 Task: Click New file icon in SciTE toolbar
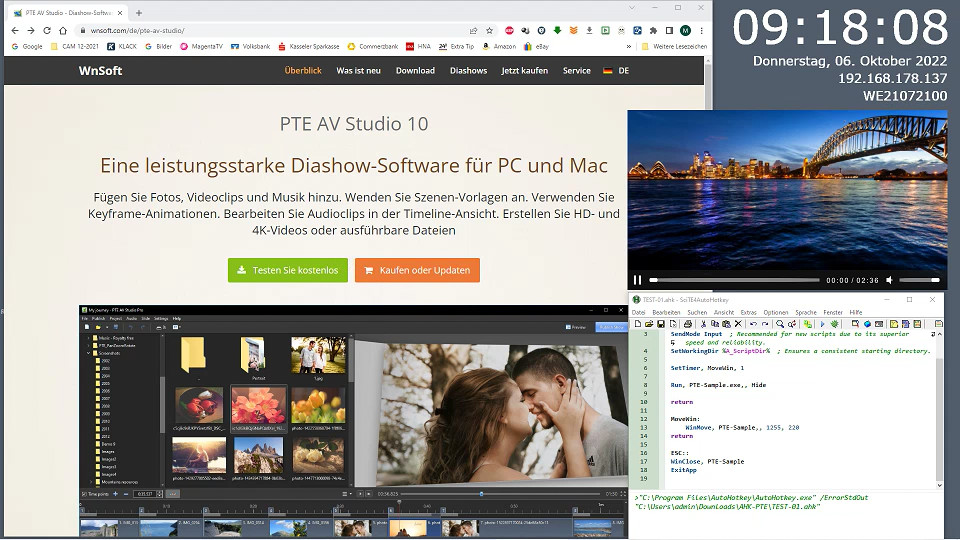[x=637, y=324]
